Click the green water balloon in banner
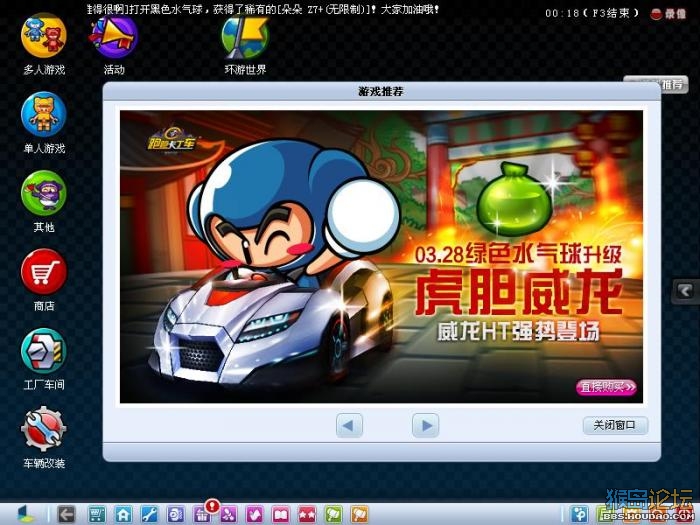 pos(513,199)
